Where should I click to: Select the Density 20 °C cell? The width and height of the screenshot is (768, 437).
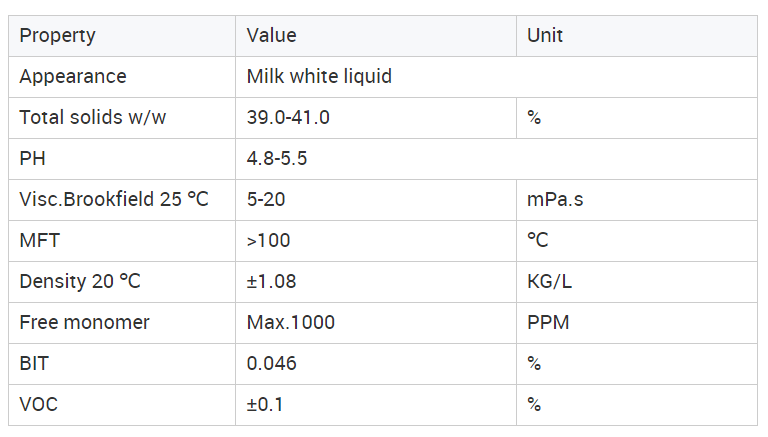click(122, 282)
